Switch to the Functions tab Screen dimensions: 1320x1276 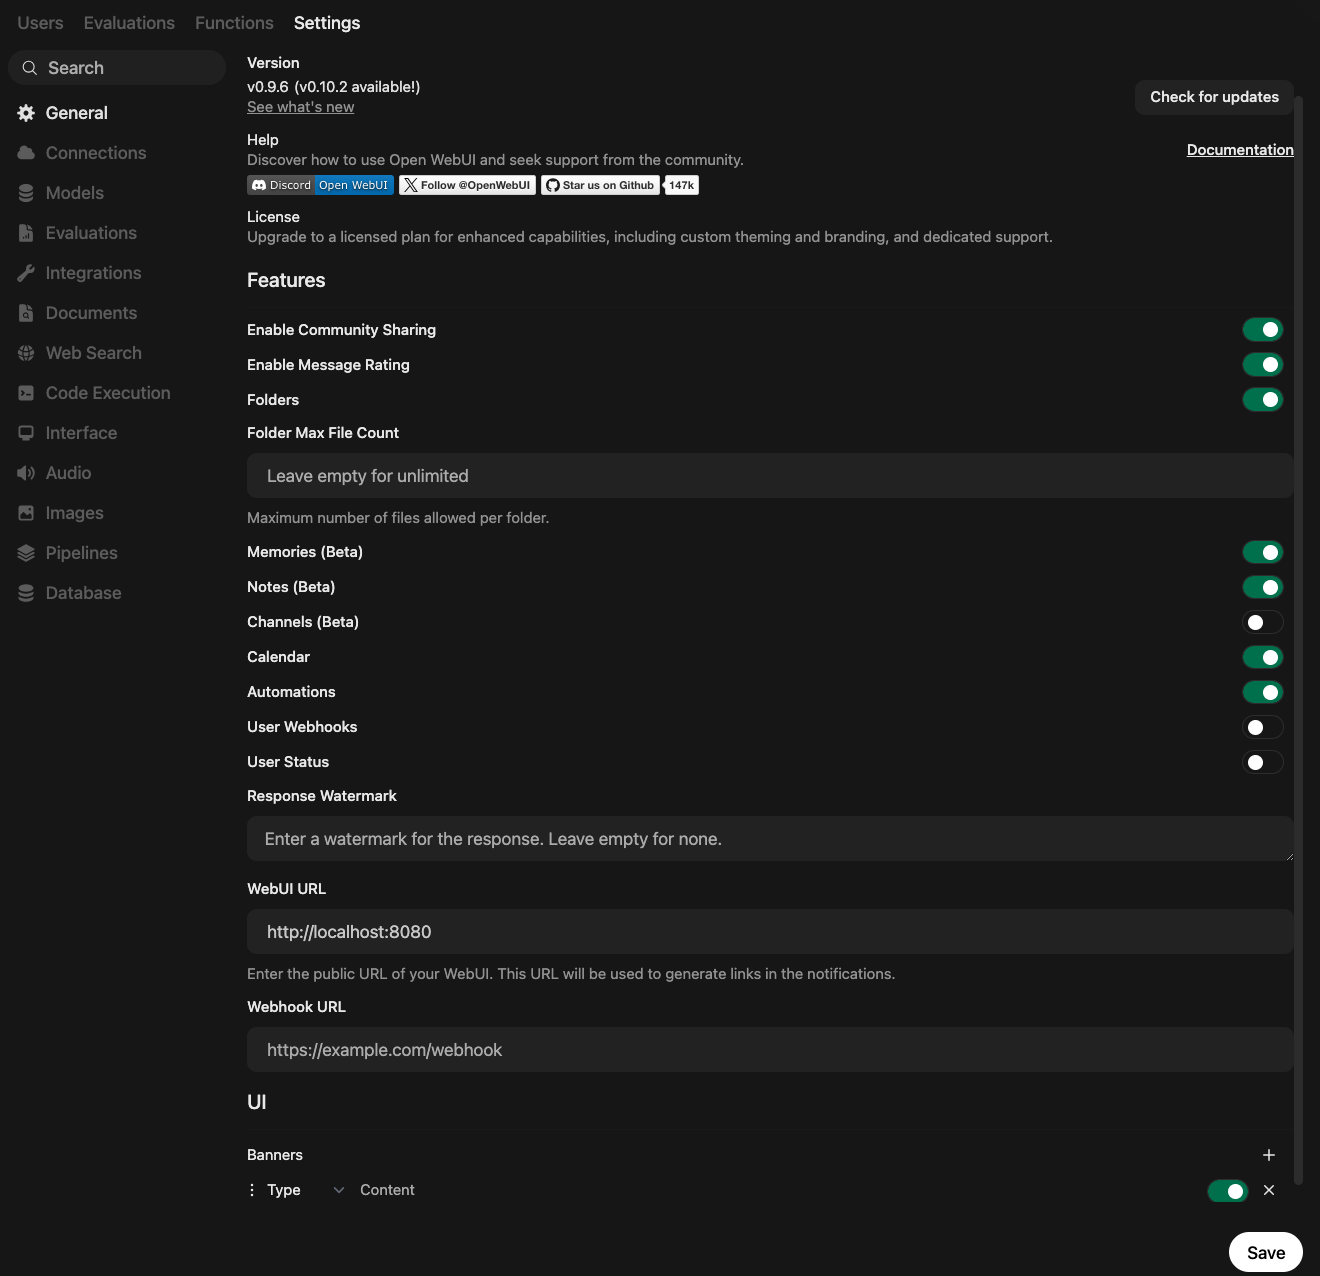pos(234,23)
